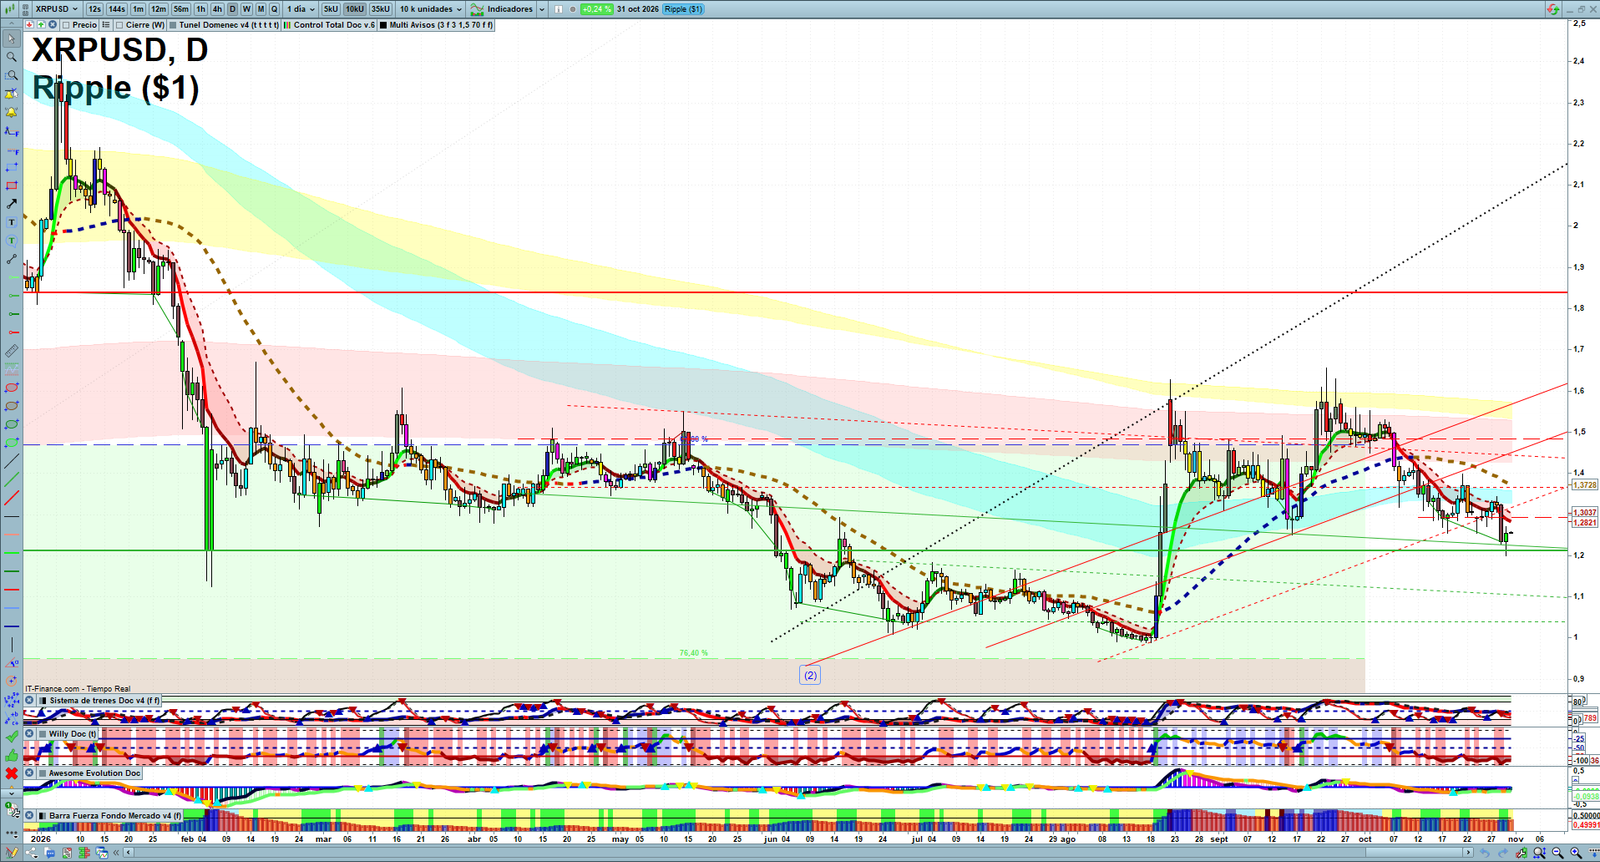
Task: Click the 5kU units button
Action: coord(331,9)
